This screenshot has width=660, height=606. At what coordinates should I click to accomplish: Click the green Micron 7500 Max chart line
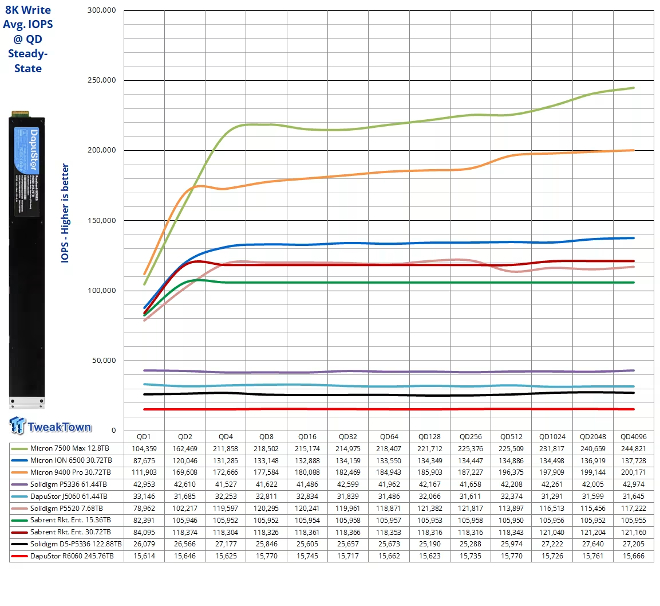389,124
